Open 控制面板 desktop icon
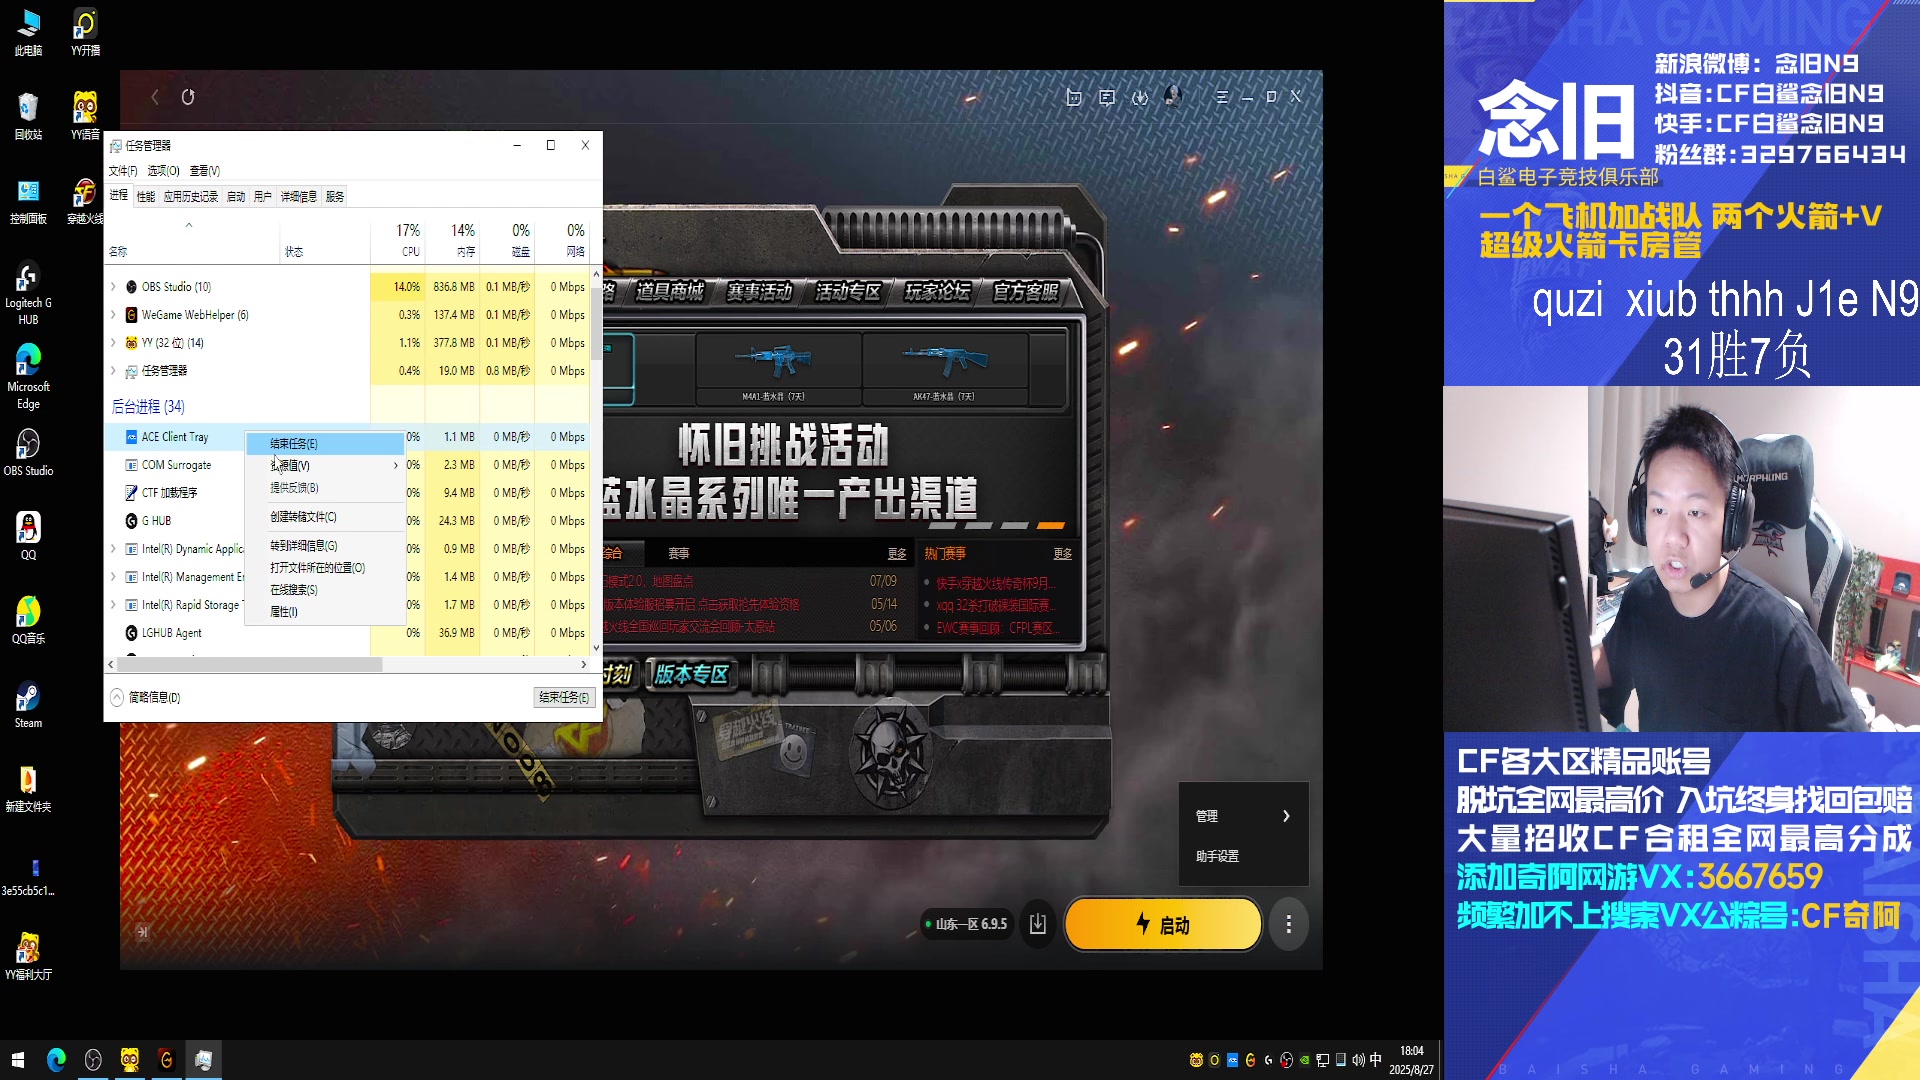The width and height of the screenshot is (1920, 1080). (x=28, y=202)
